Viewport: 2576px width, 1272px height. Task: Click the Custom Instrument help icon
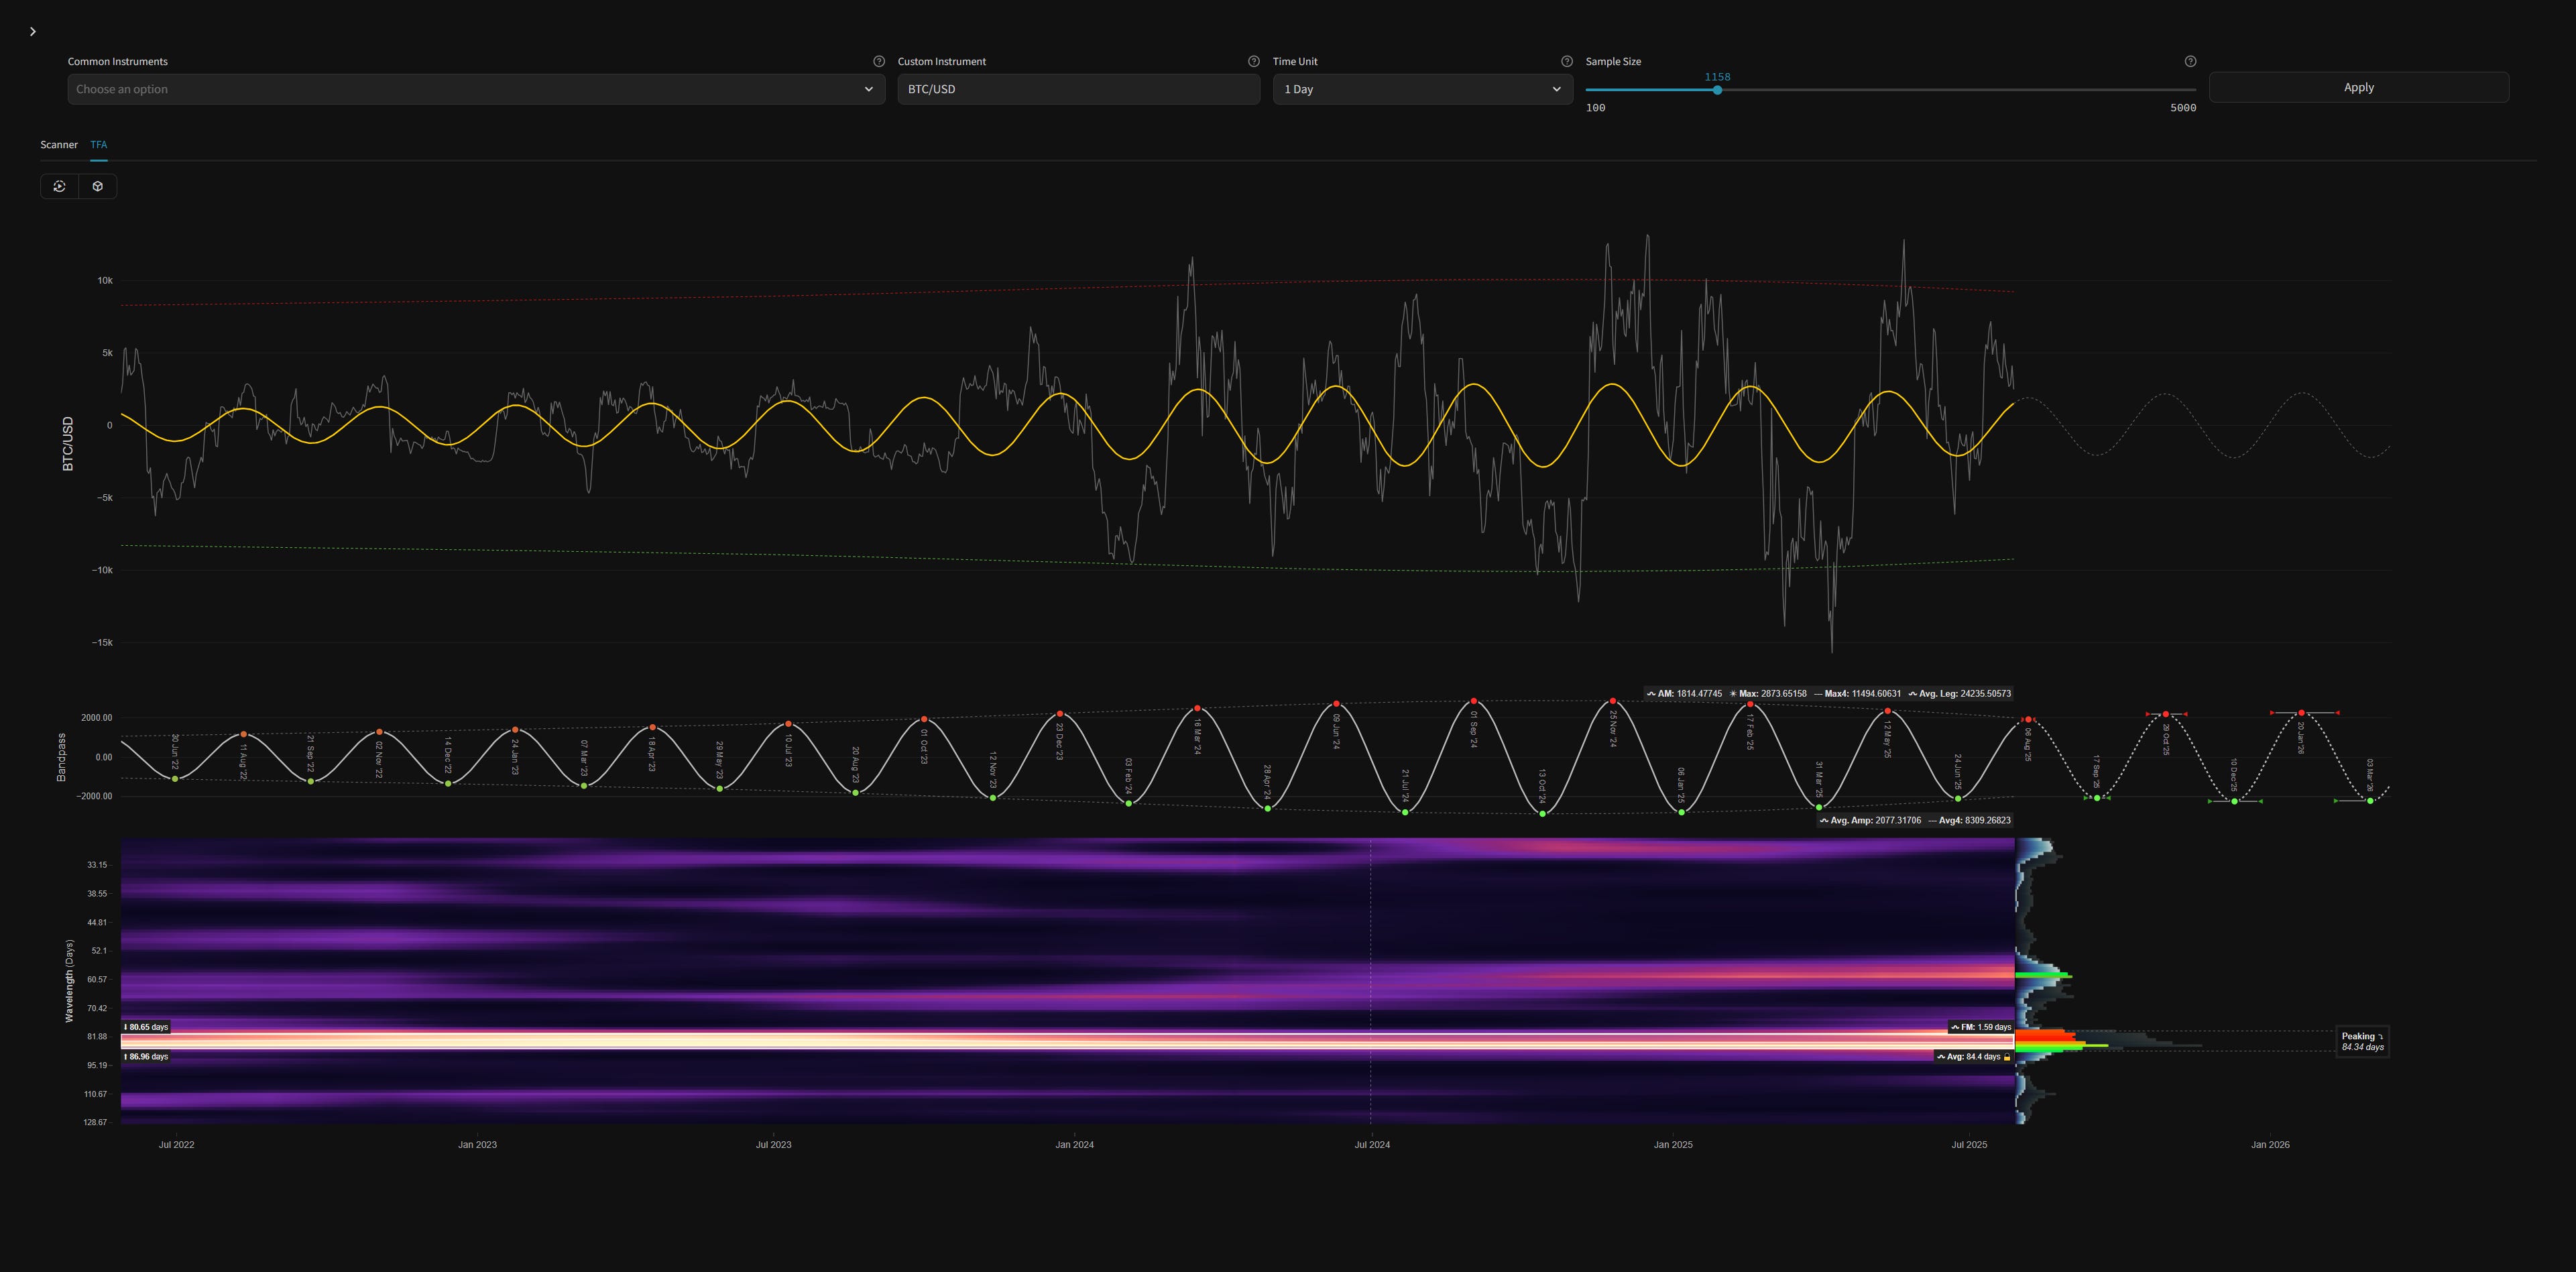(1253, 61)
